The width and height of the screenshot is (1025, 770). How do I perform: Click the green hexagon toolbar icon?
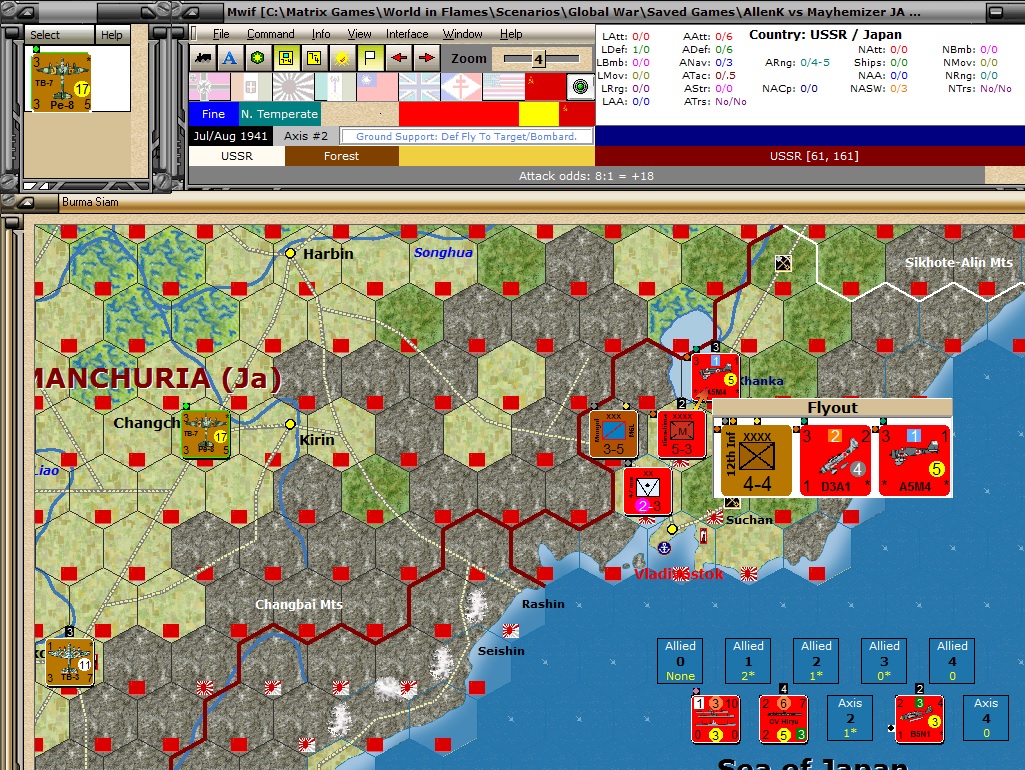[x=258, y=58]
